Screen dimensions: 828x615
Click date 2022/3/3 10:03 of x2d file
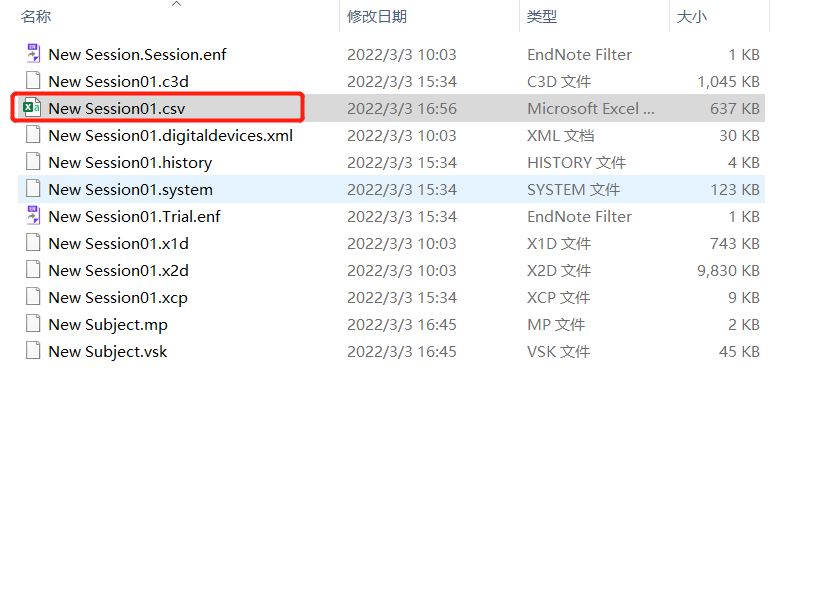pyautogui.click(x=401, y=270)
